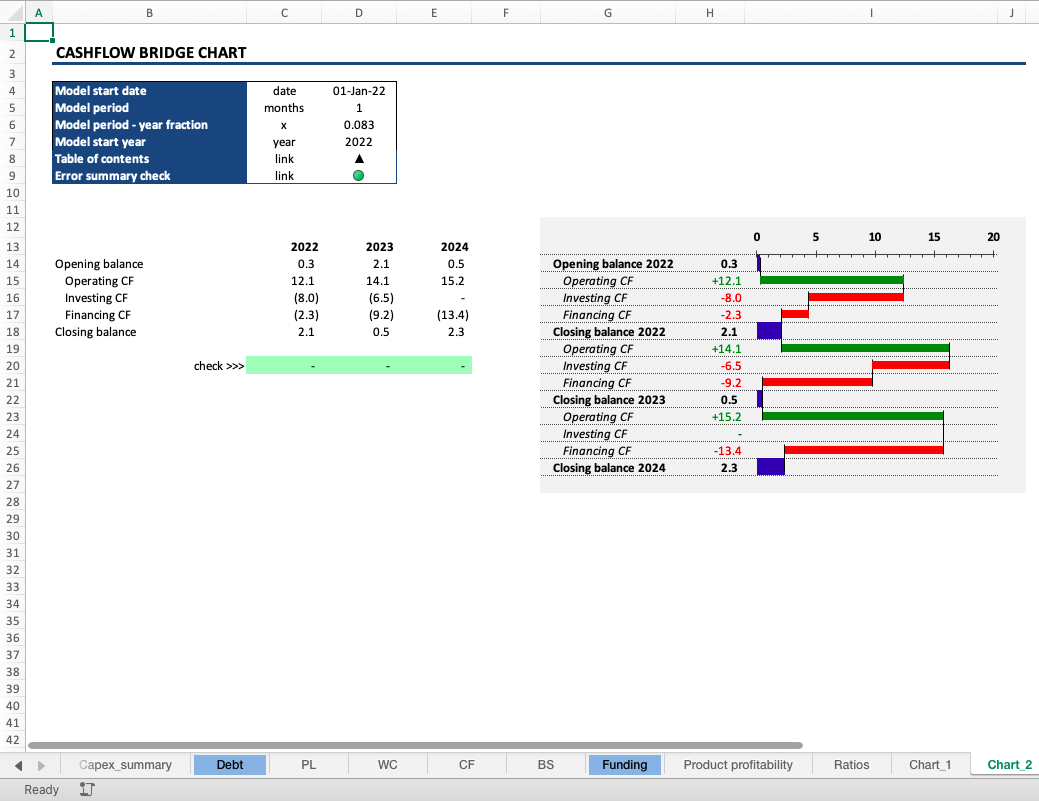1039x801 pixels.
Task: Select the Model start year 2022 value
Action: tap(358, 142)
